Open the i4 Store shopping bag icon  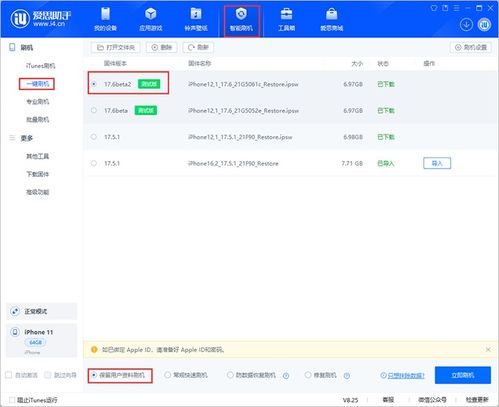point(332,14)
